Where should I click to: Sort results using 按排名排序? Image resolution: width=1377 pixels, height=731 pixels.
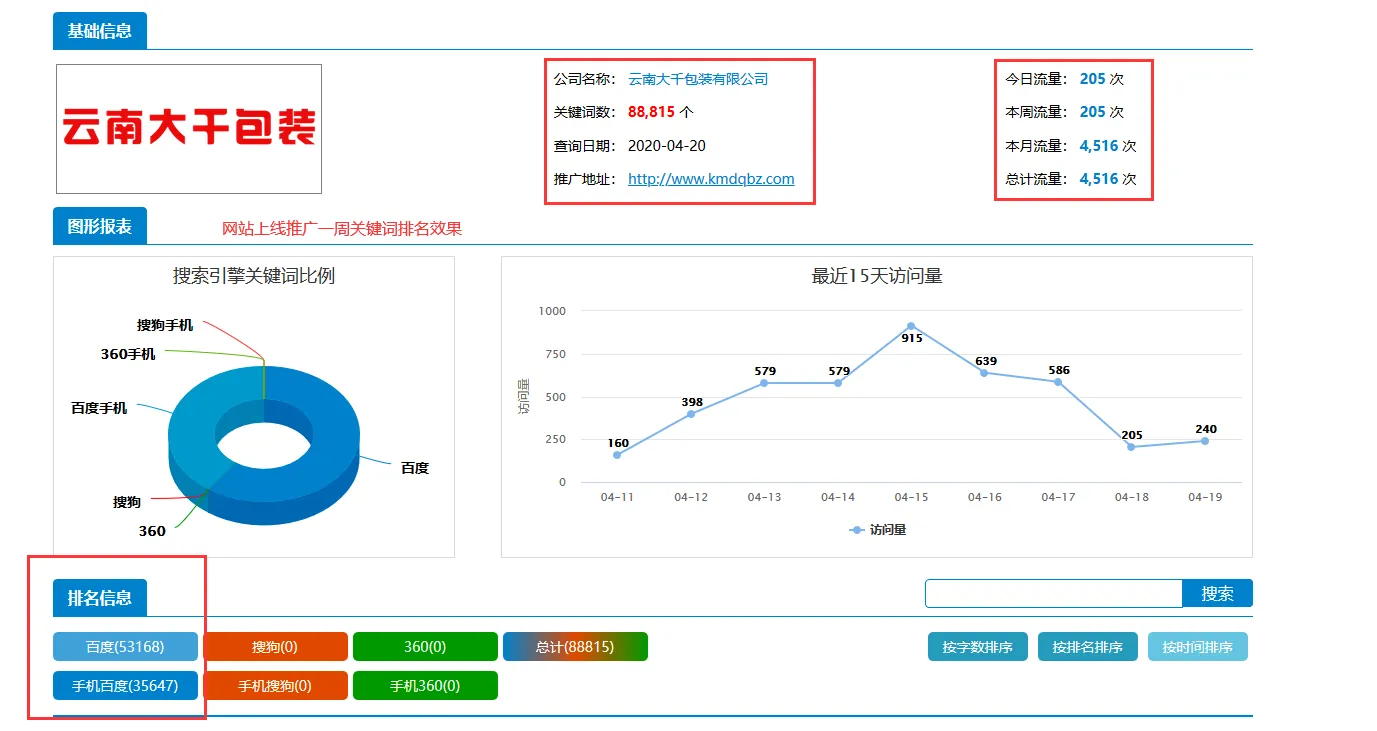[x=1087, y=646]
